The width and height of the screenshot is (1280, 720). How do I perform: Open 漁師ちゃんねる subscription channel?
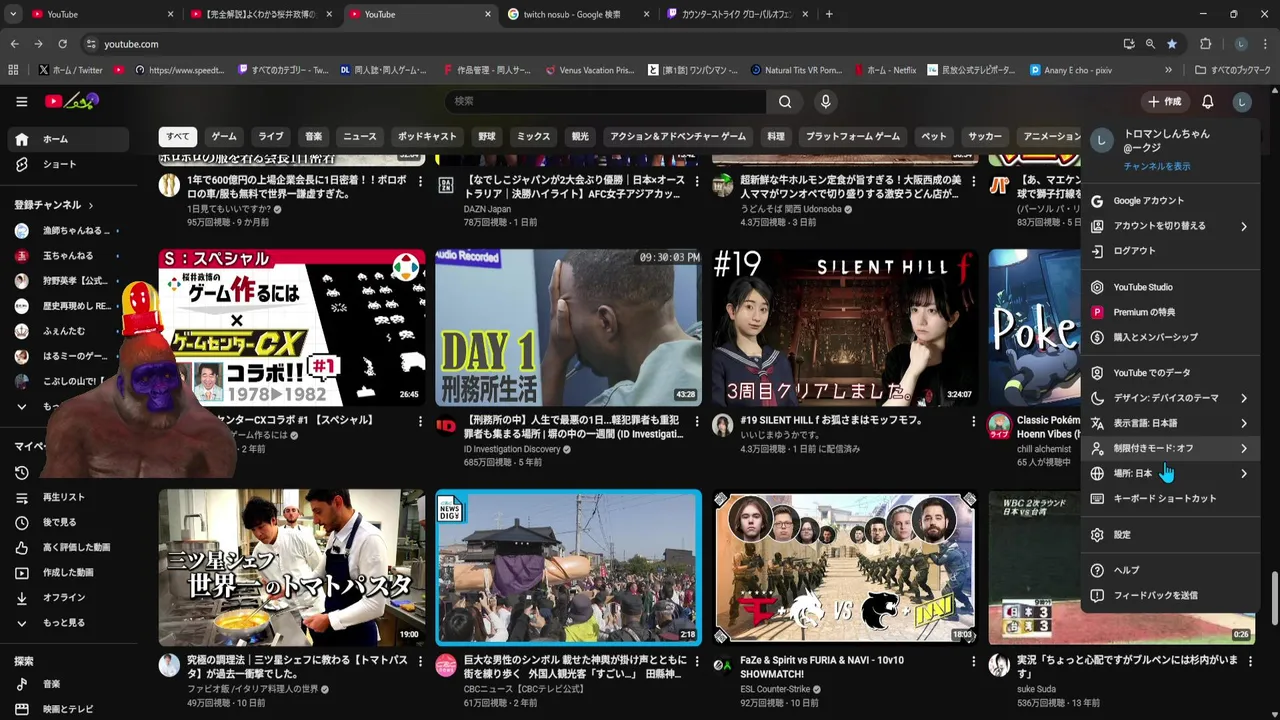pos(66,231)
